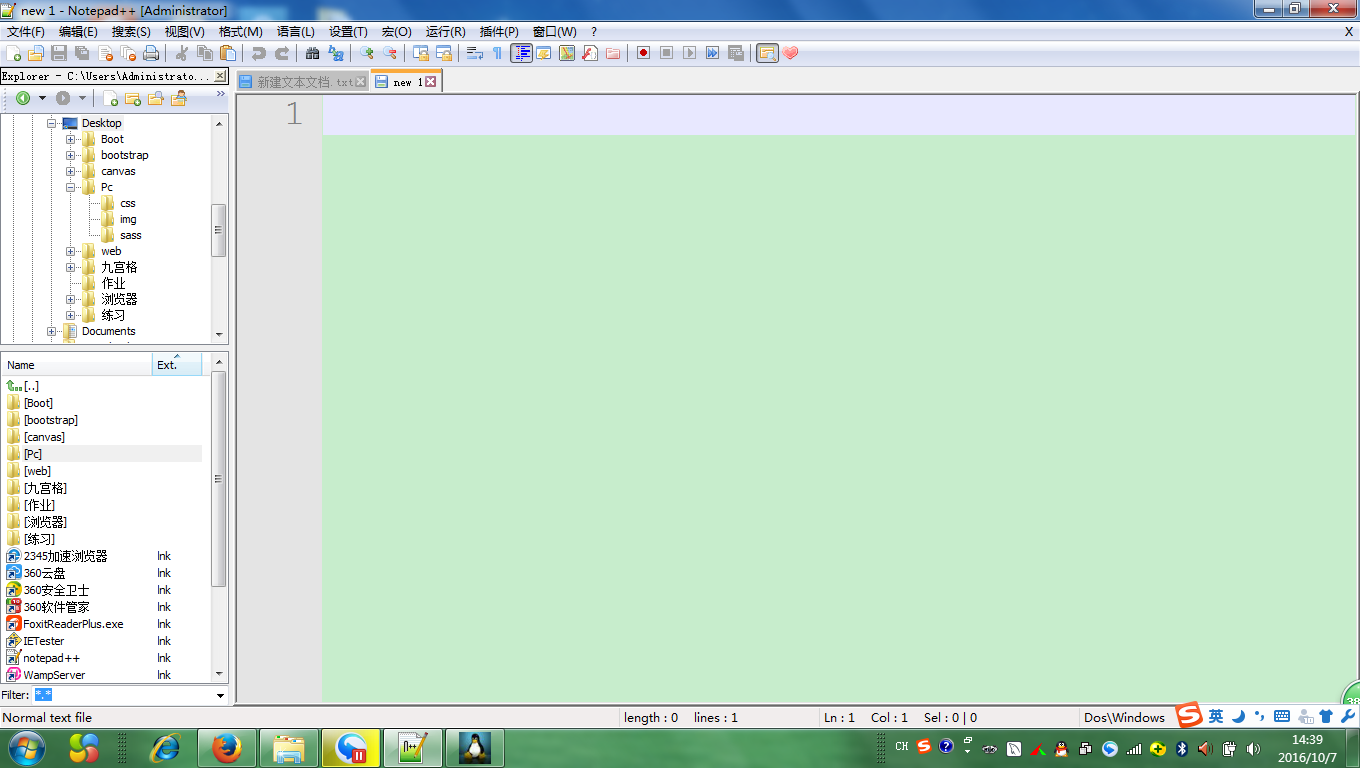Open back-history dropdown beside green arrow
The width and height of the screenshot is (1360, 768).
pos(42,98)
